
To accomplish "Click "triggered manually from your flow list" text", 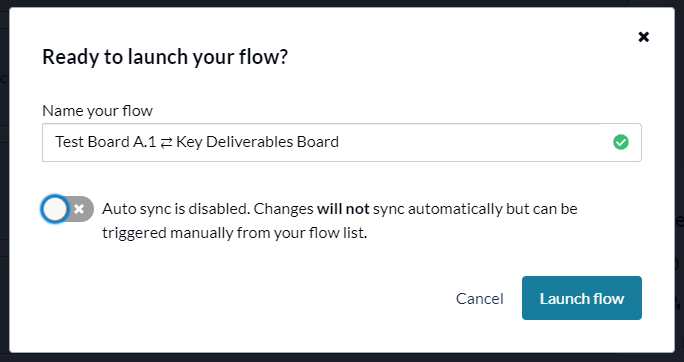I will [234, 233].
